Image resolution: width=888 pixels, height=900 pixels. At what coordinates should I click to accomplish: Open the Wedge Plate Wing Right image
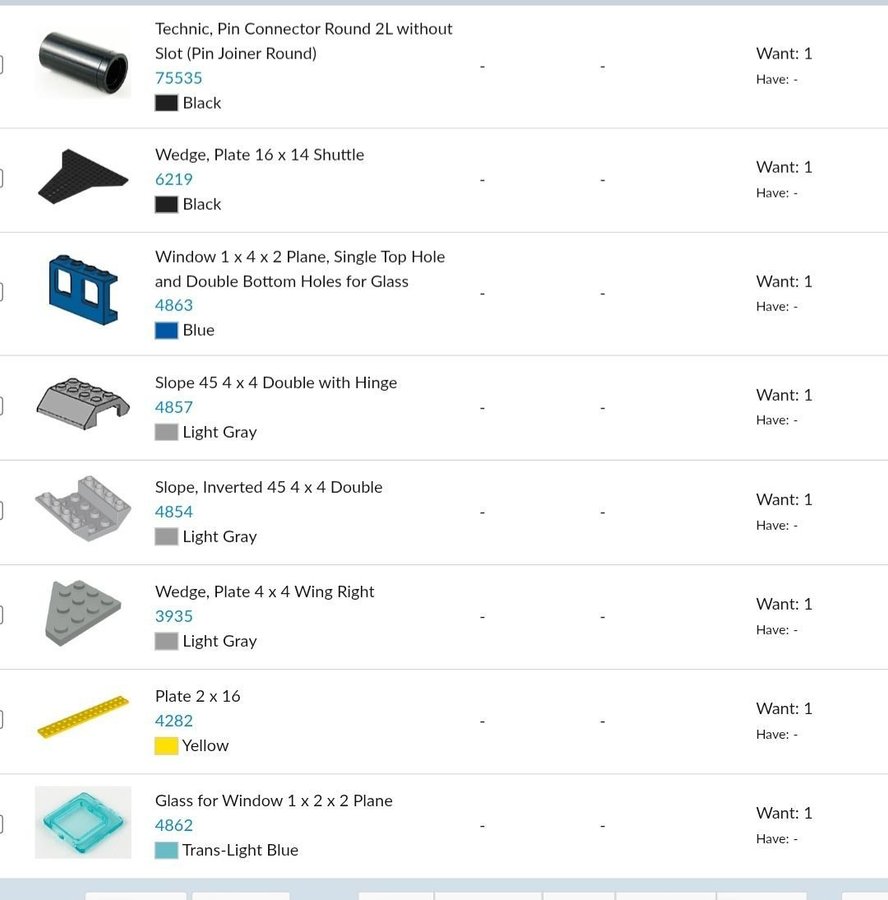[83, 612]
